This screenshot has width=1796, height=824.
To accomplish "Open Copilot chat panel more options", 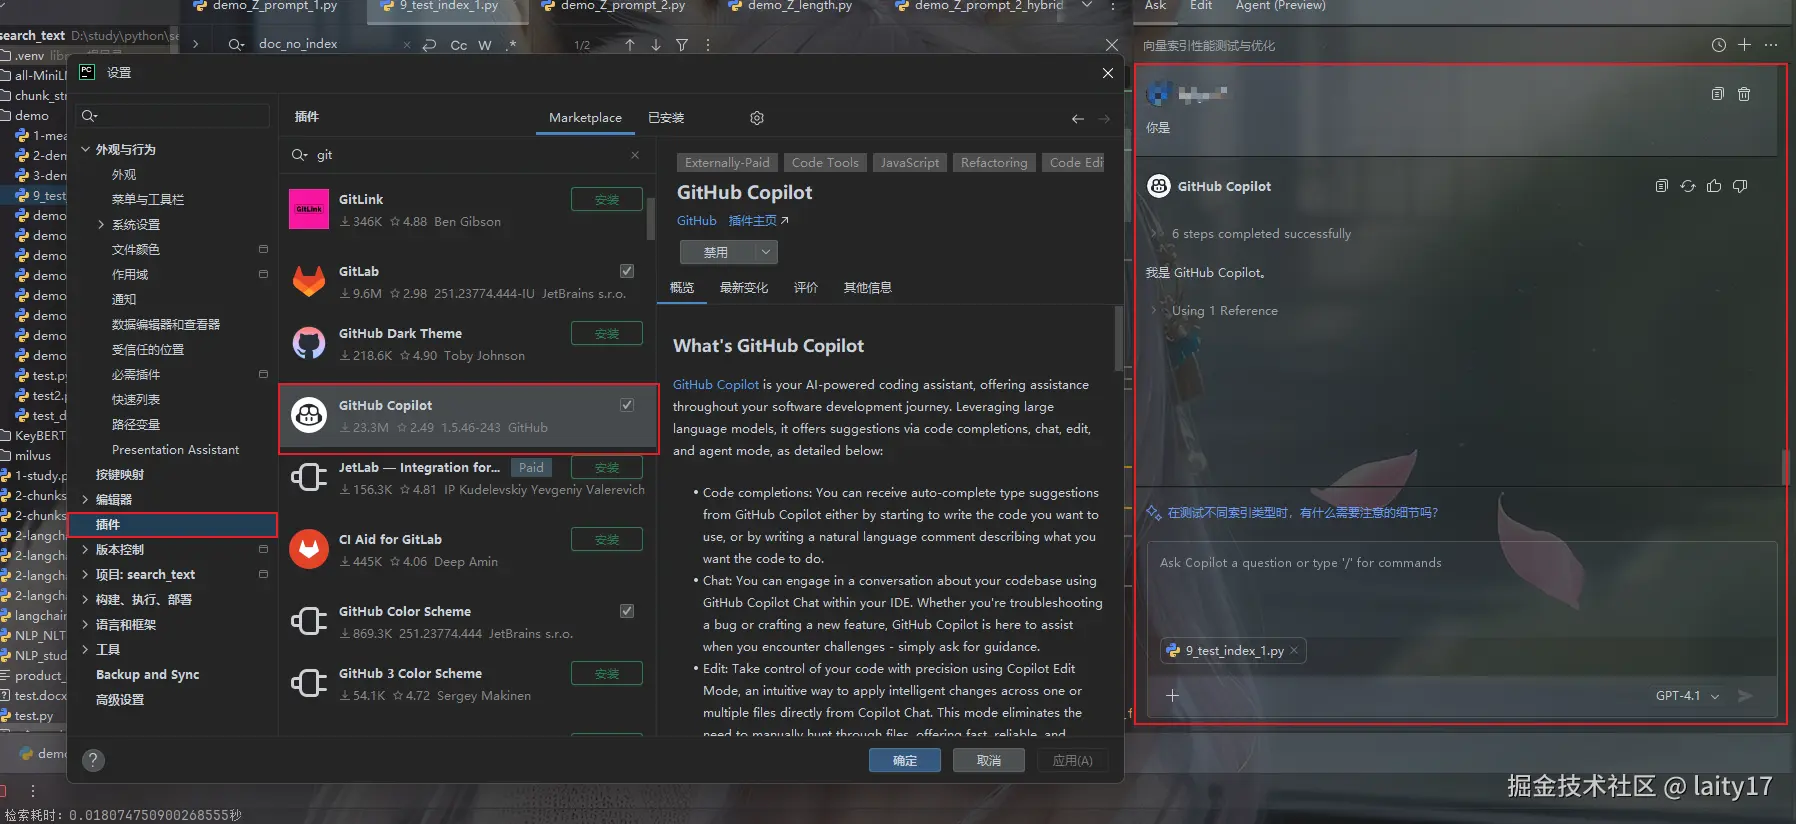I will click(1771, 45).
